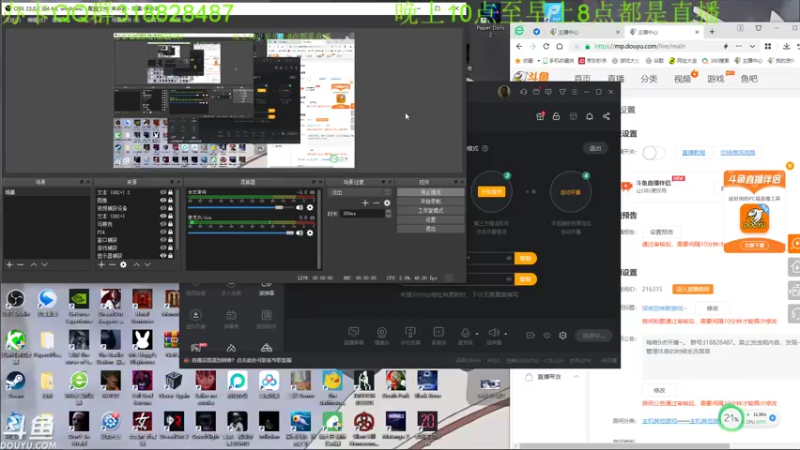Viewport: 800px width, 450px height.
Task: Click 停止推流 button in OBS controls
Action: click(x=431, y=192)
